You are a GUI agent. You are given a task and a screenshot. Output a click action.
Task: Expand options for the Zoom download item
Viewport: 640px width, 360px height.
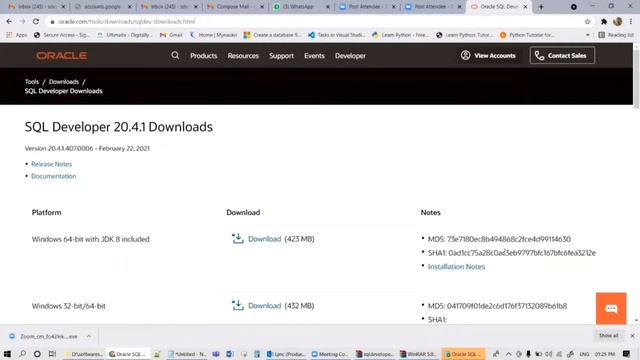click(89, 336)
